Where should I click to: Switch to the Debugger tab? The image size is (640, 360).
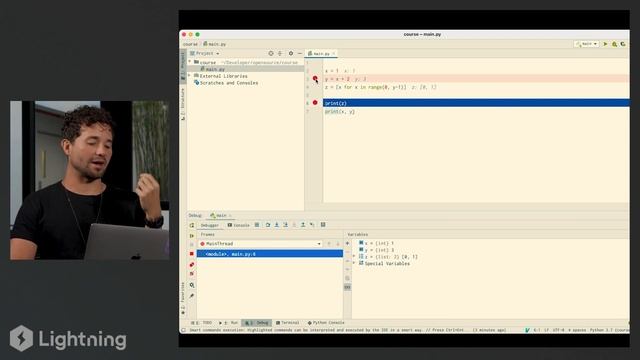tap(209, 225)
